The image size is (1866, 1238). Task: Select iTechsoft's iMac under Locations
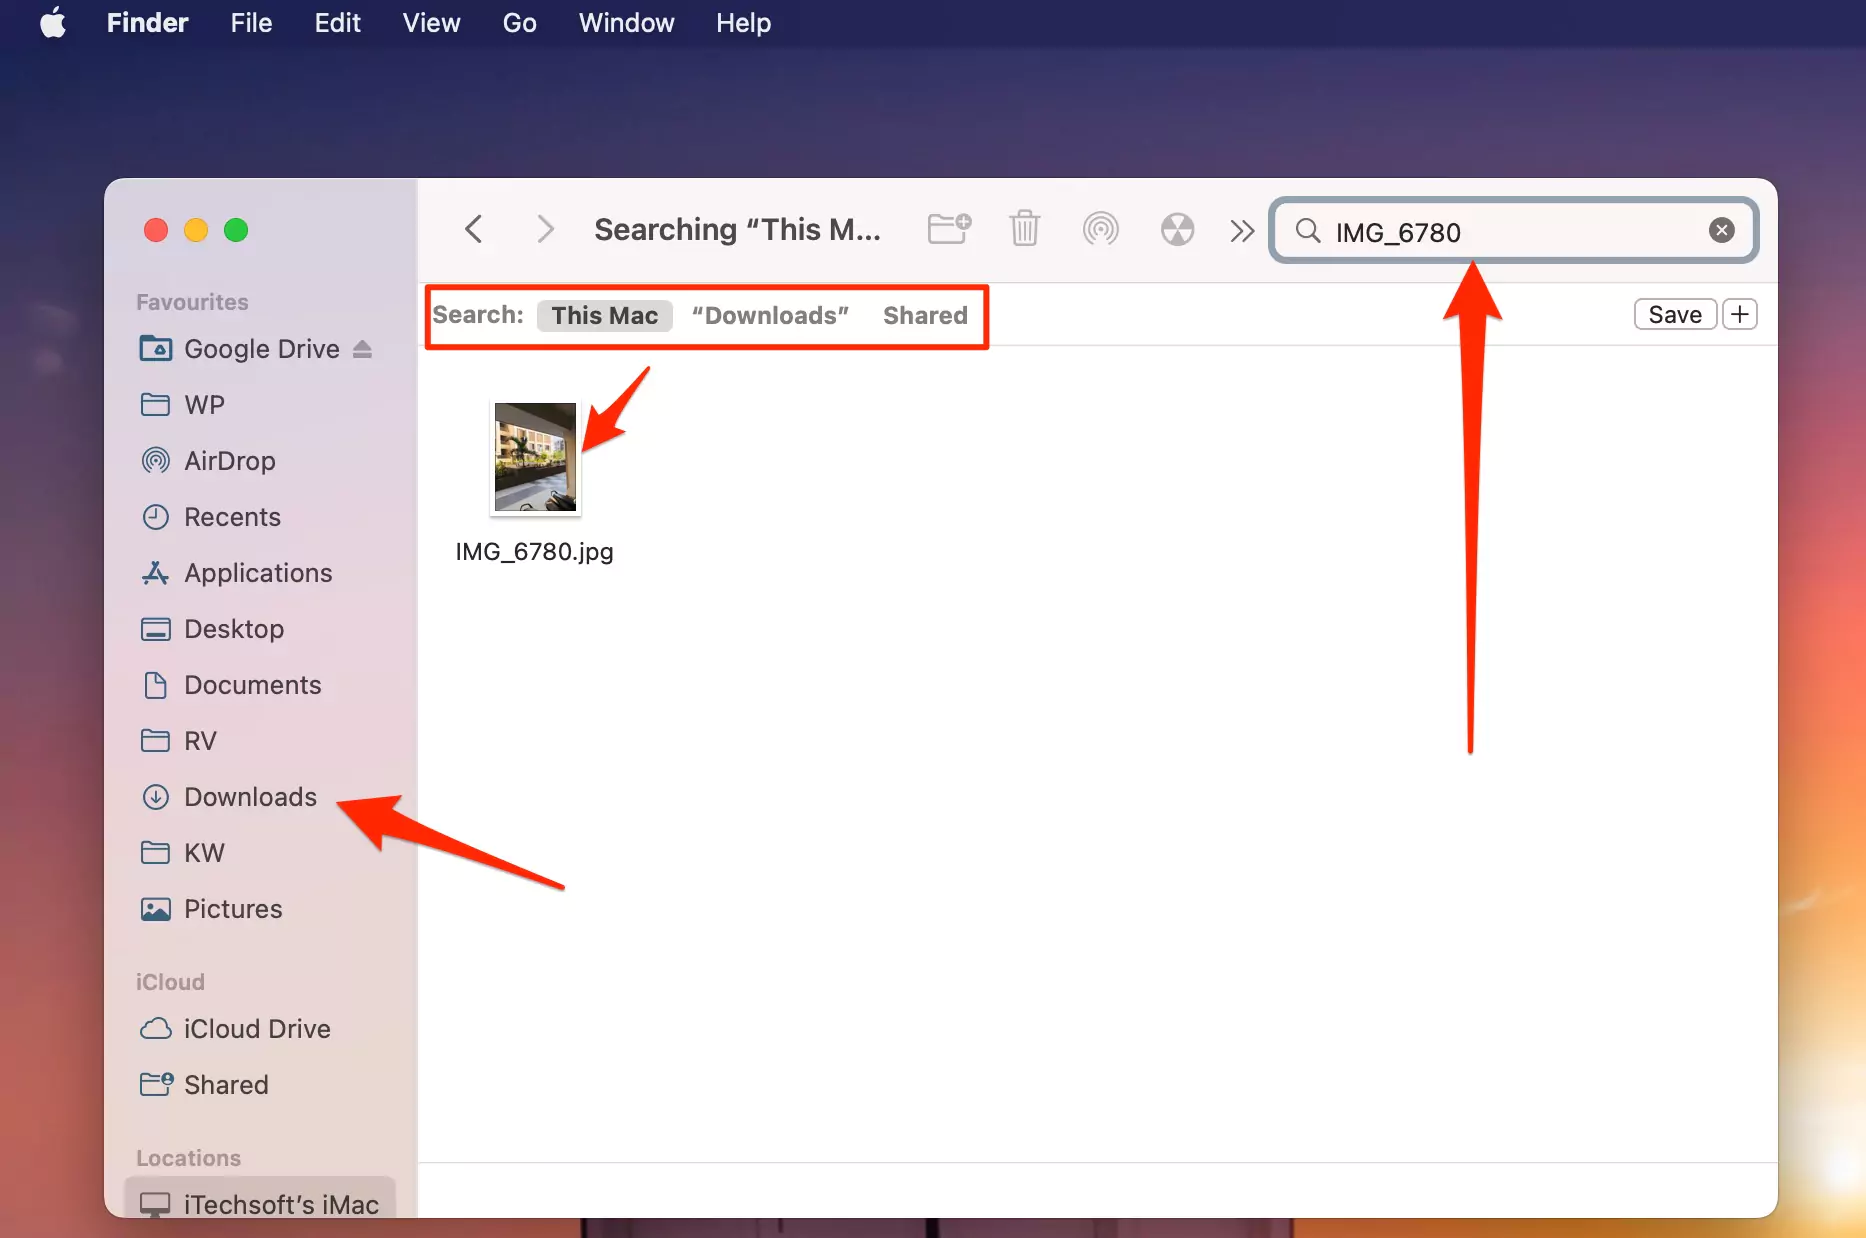(x=260, y=1203)
